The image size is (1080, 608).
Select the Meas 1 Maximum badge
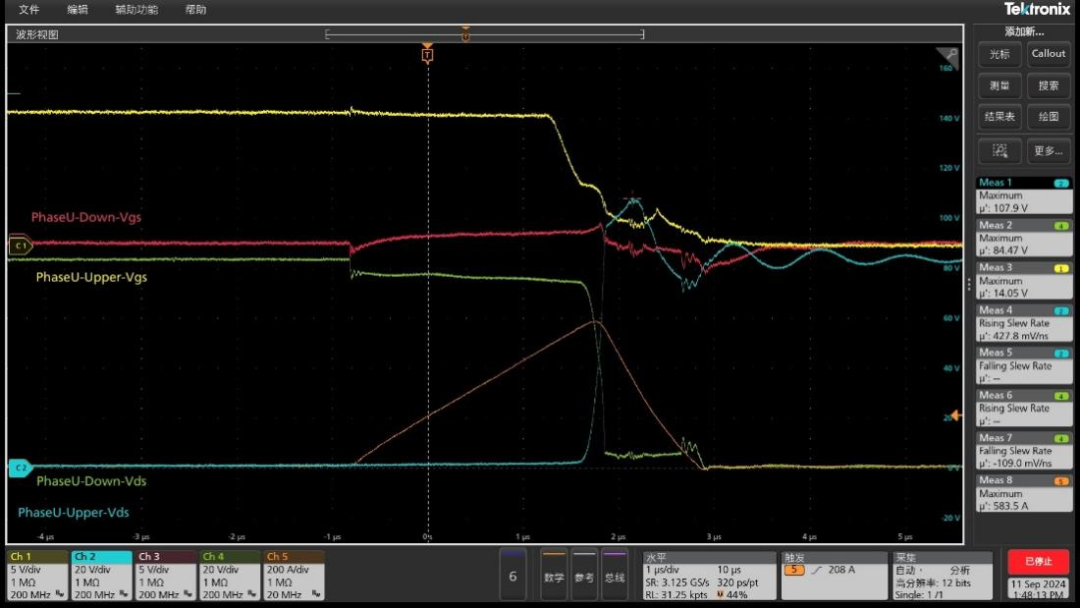(x=1024, y=196)
